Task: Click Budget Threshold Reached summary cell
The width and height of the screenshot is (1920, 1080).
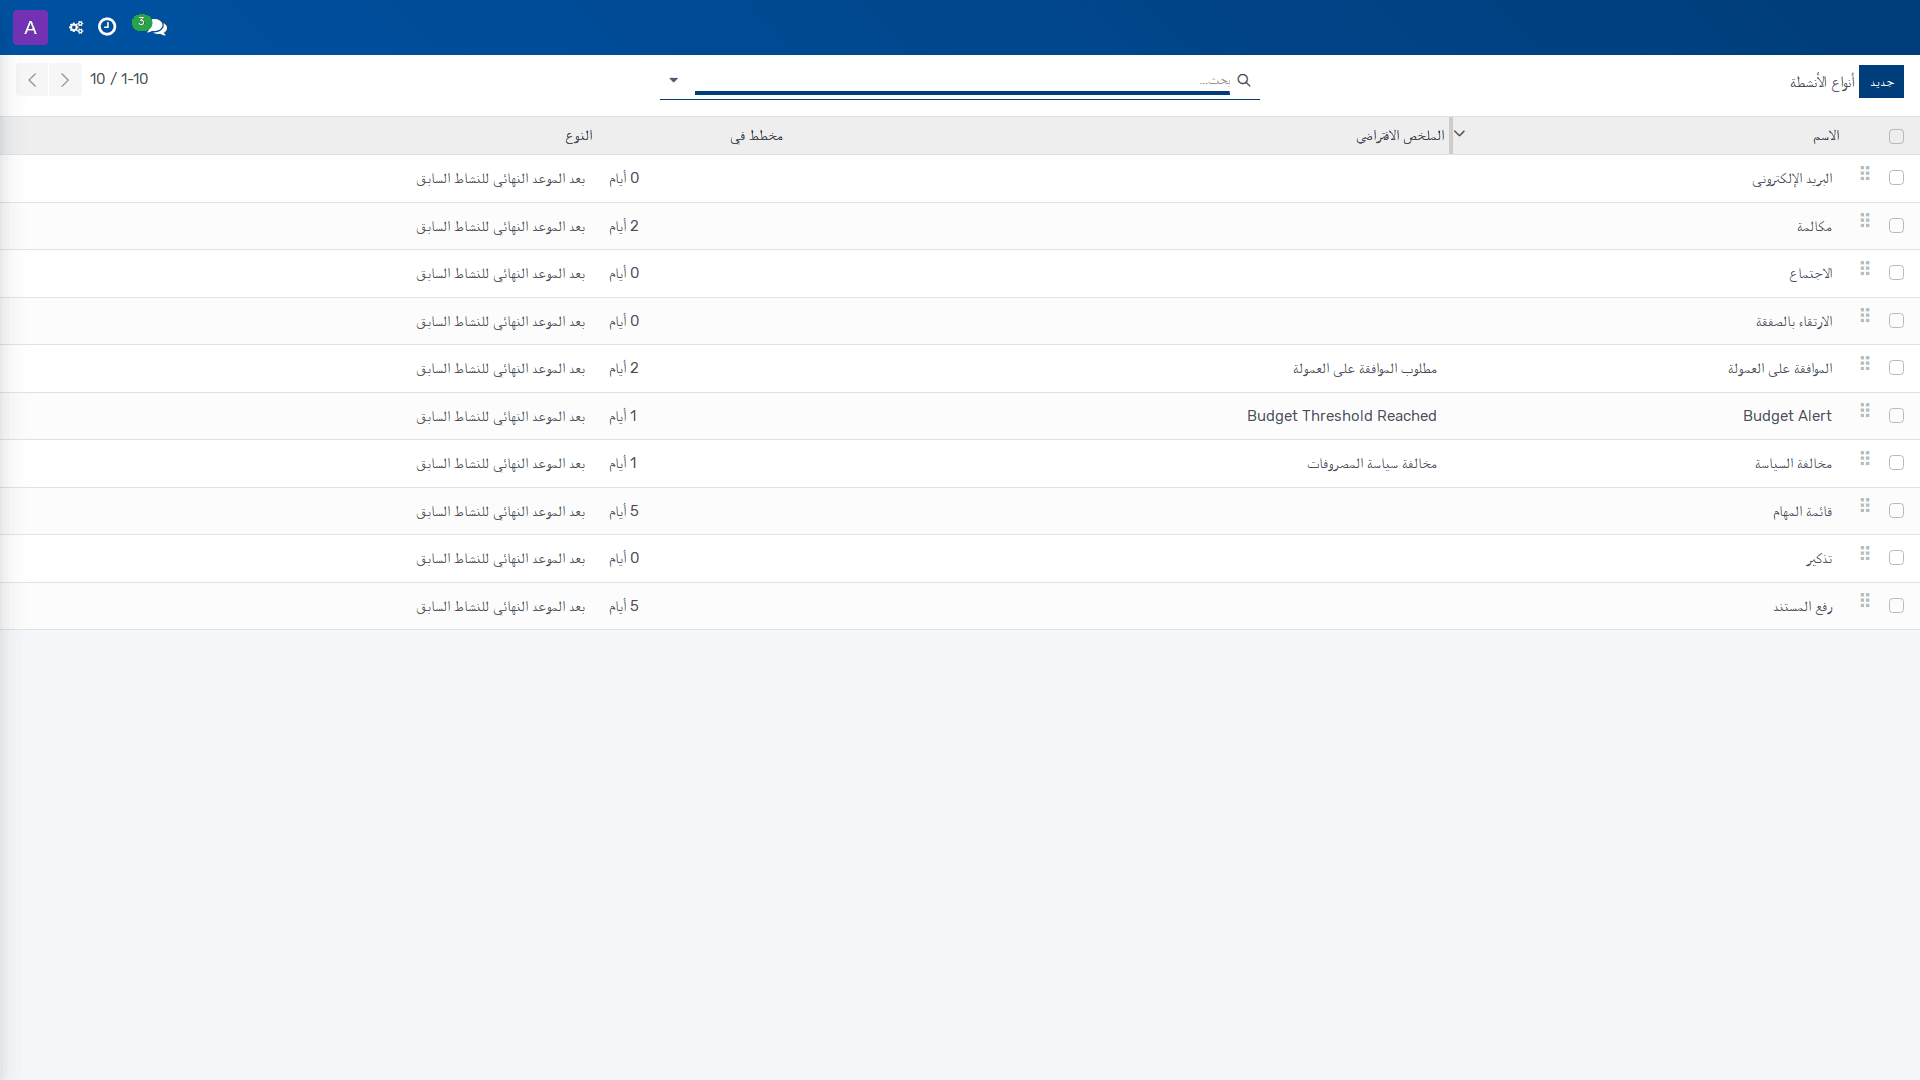Action: pyautogui.click(x=1341, y=416)
